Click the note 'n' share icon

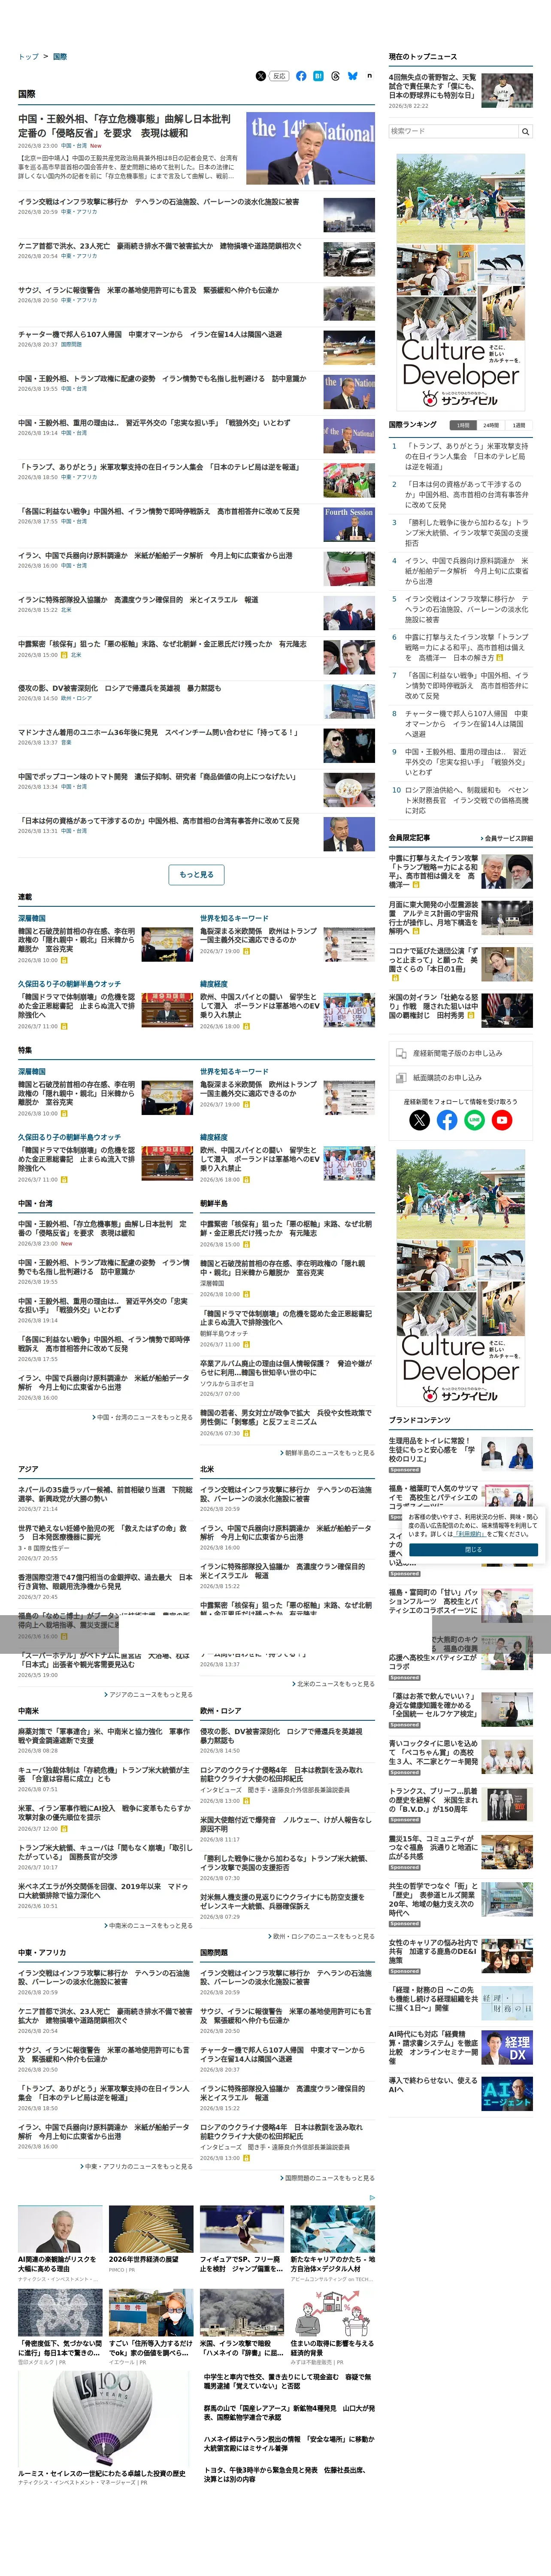coord(369,76)
